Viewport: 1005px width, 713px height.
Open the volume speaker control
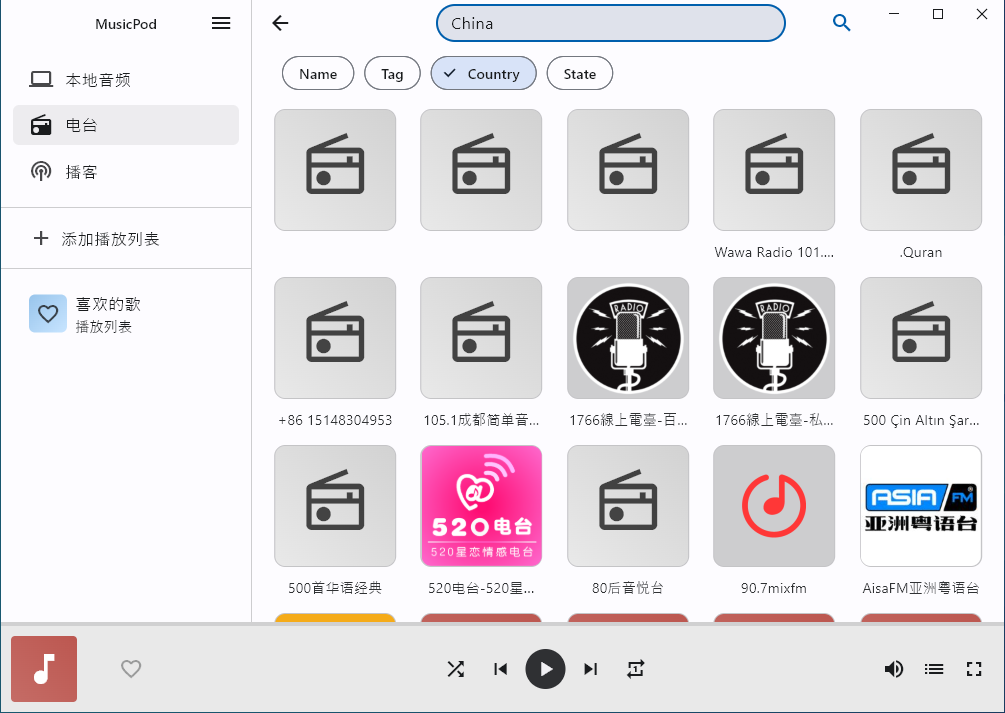pos(893,669)
